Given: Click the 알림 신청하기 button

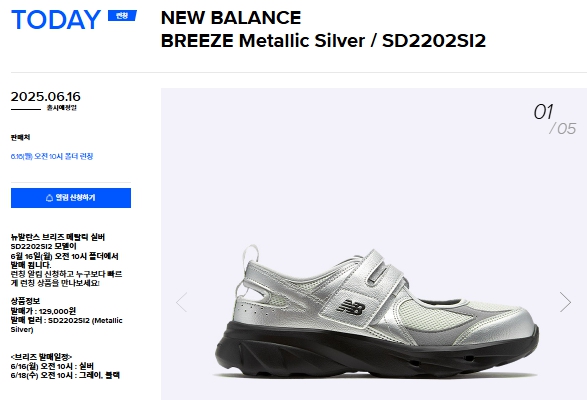Looking at the screenshot, I should 71,198.
